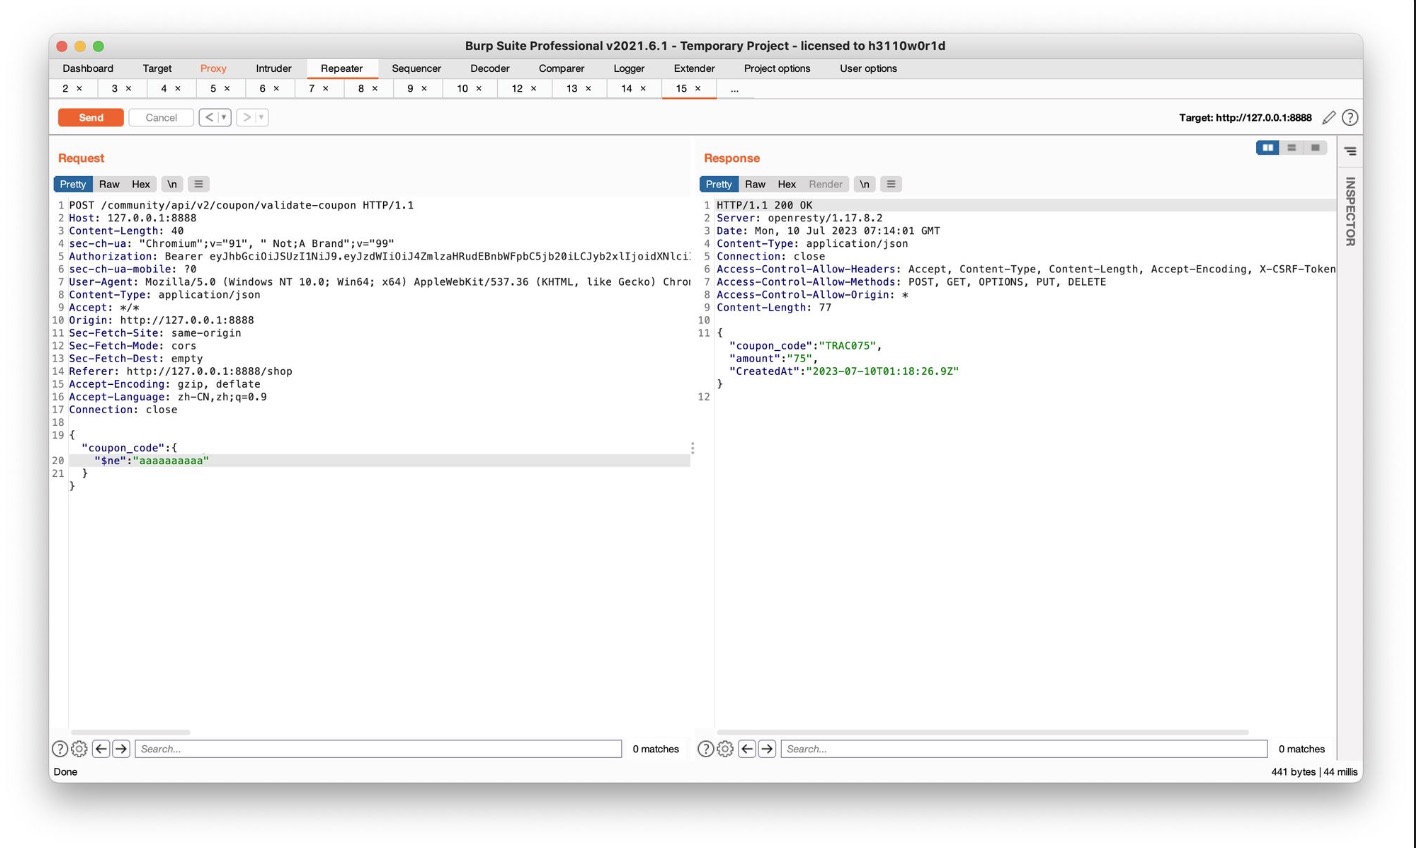Go to next match in Response search
This screenshot has width=1416, height=848.
coord(767,749)
